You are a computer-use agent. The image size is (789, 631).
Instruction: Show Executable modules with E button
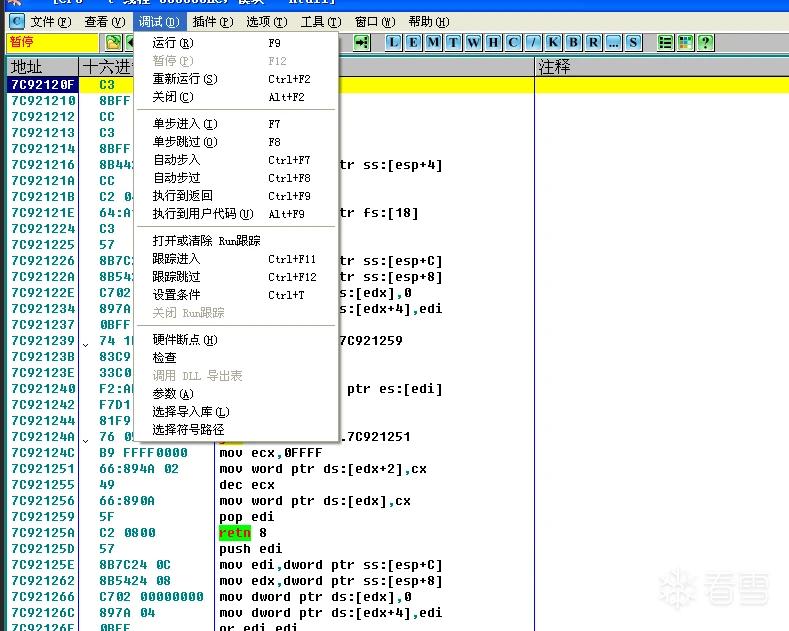coord(414,43)
